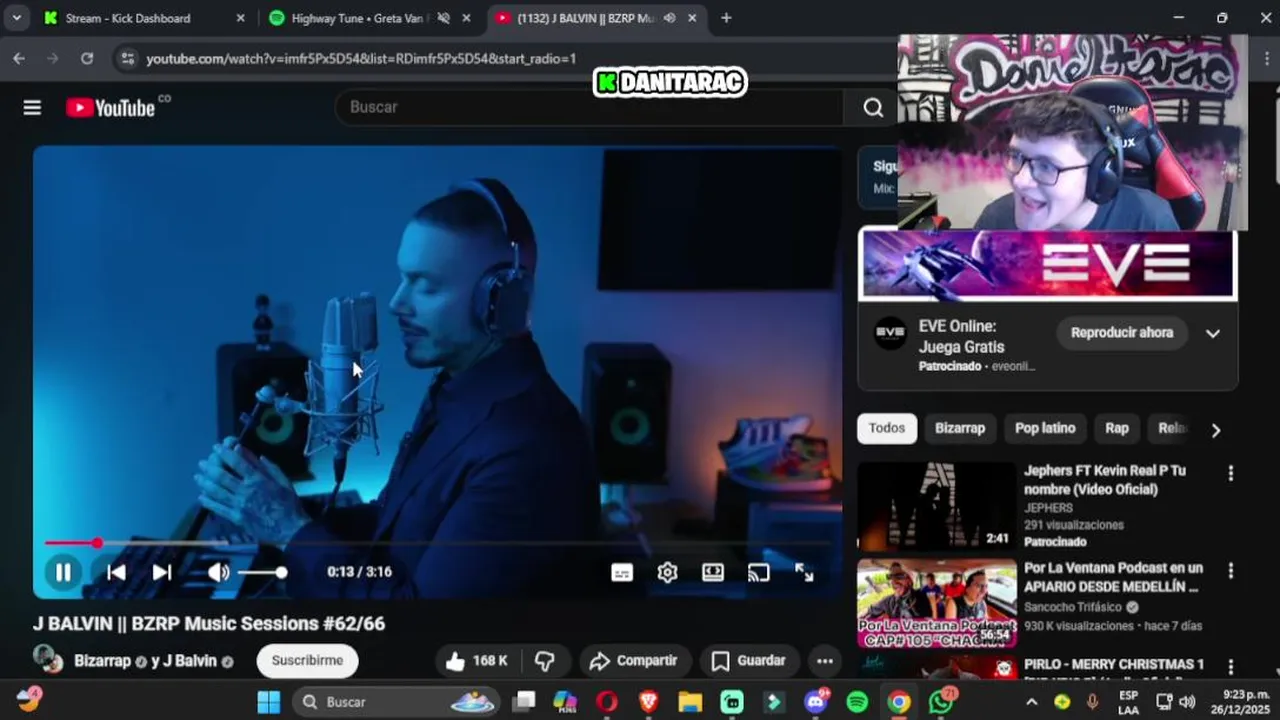
Task: Open the Windows Start menu
Action: coord(268,702)
